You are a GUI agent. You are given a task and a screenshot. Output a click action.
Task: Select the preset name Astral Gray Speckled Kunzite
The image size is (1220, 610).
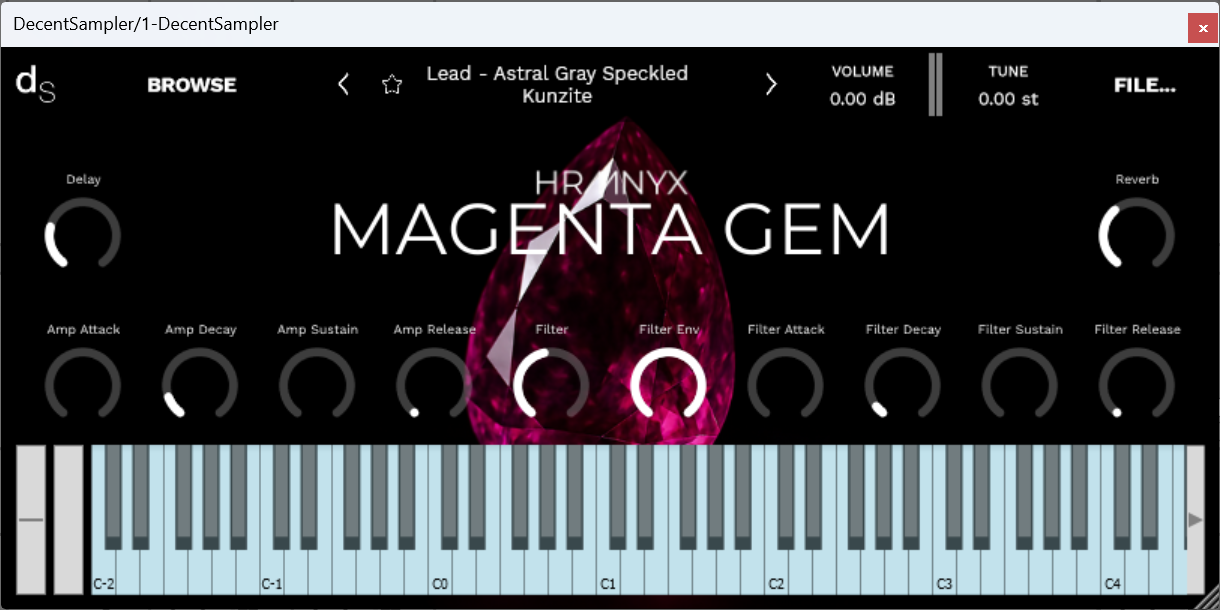pyautogui.click(x=558, y=85)
